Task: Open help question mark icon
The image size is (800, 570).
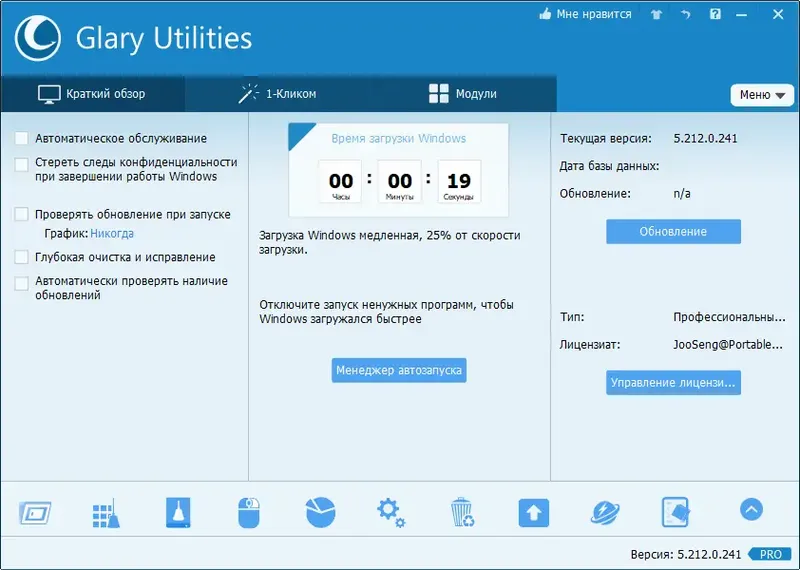Action: [715, 14]
